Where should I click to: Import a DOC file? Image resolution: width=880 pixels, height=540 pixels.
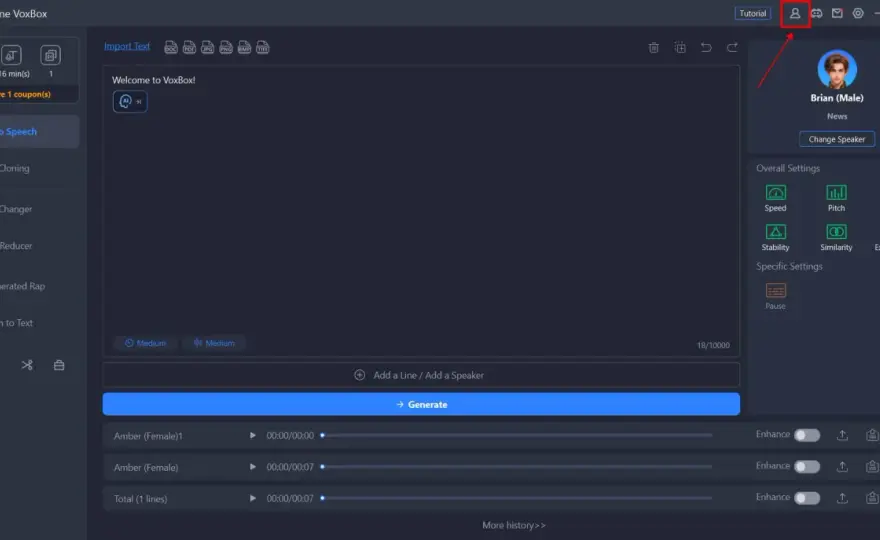[171, 48]
